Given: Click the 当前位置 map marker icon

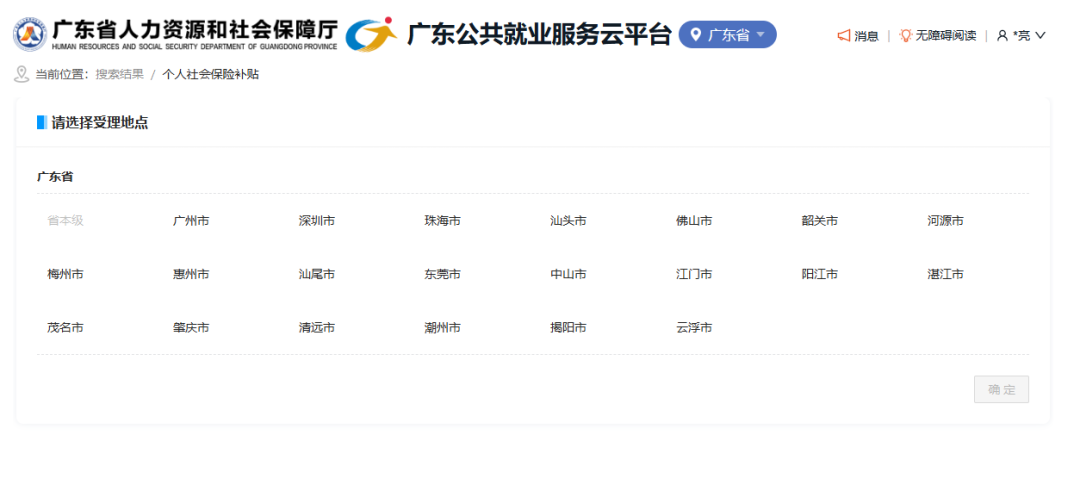Looking at the screenshot, I should point(21,74).
